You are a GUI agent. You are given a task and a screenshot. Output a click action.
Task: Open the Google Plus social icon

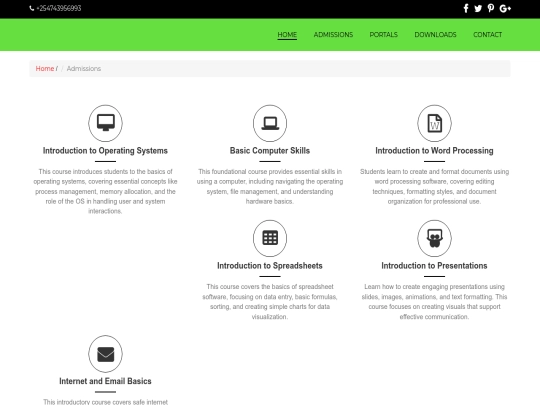505,8
